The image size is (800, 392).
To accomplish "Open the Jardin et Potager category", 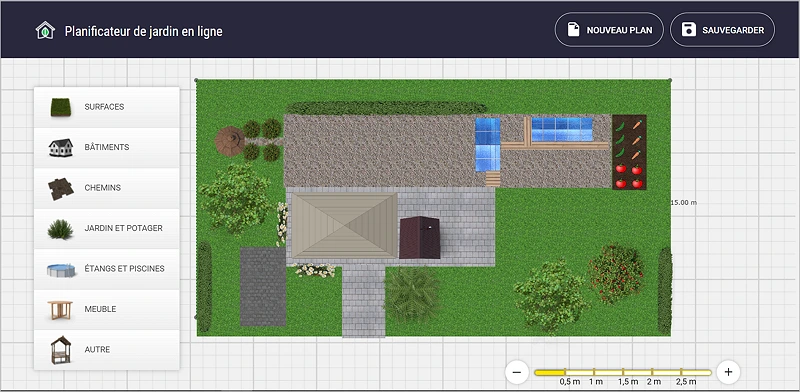I will [107, 228].
